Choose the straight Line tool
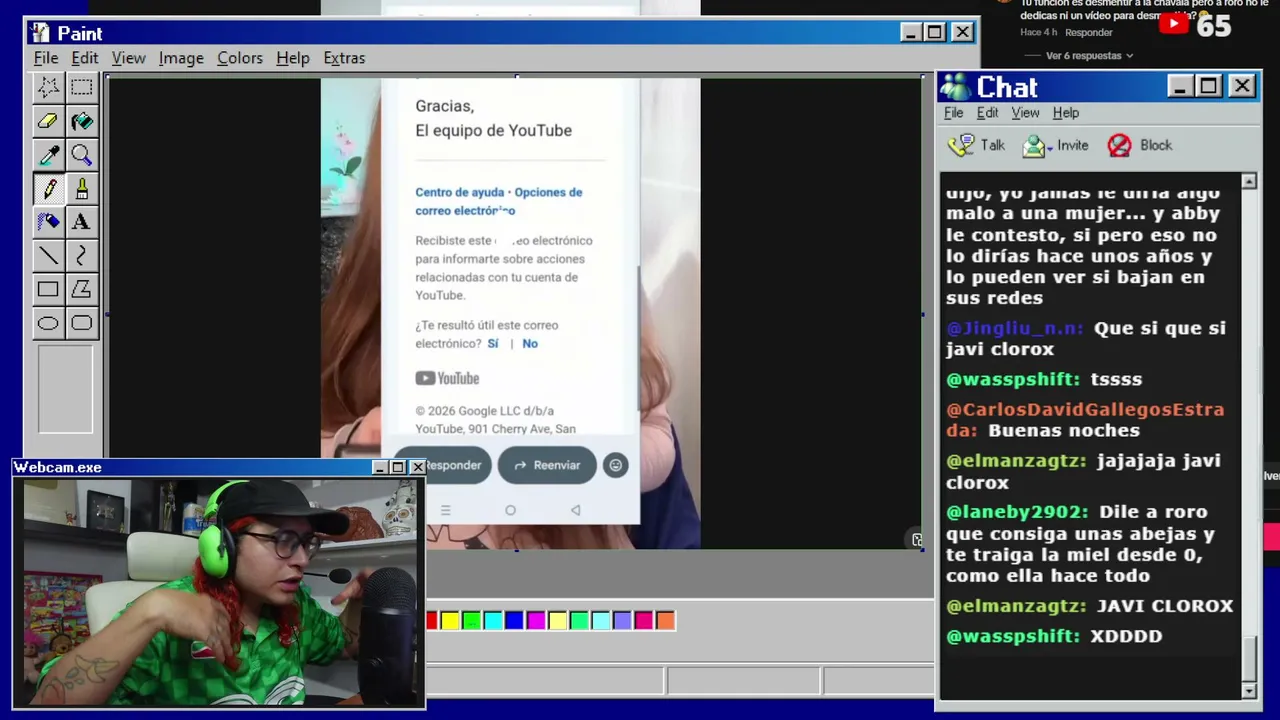 [48, 256]
